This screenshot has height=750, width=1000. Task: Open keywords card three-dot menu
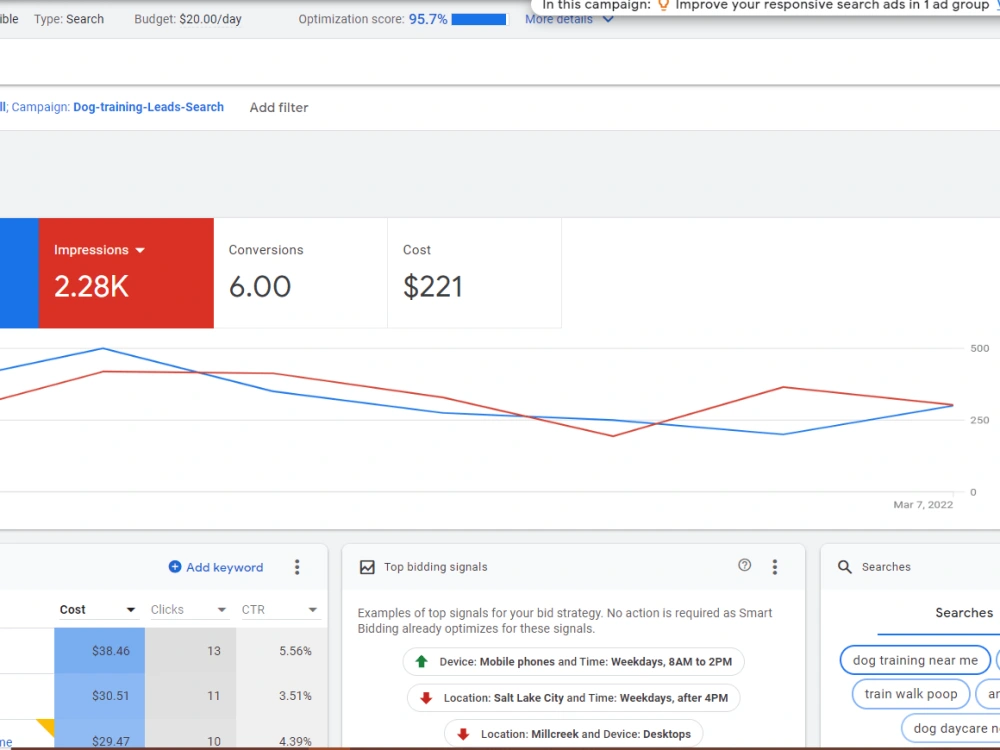(297, 567)
